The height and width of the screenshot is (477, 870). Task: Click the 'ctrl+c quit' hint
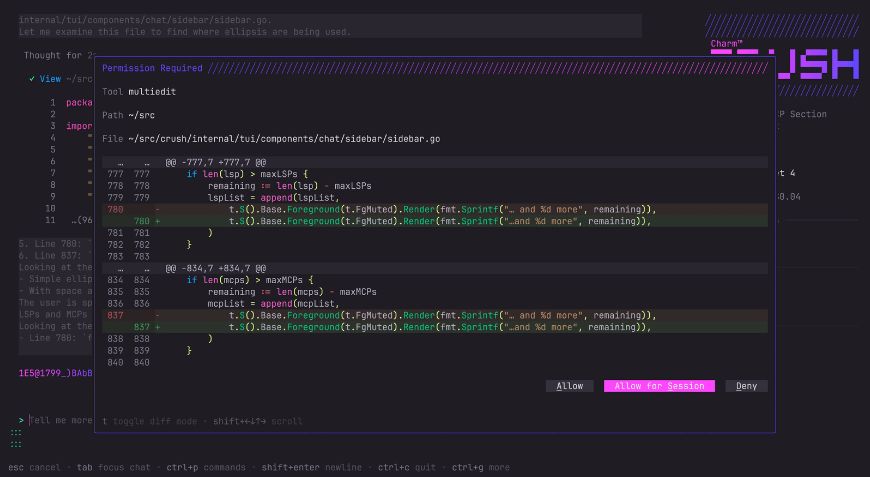pyautogui.click(x=407, y=467)
